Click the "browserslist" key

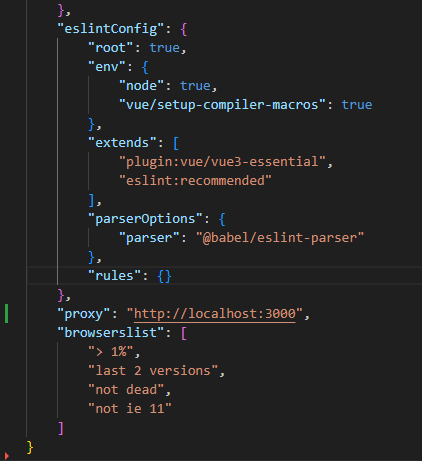tap(111, 333)
